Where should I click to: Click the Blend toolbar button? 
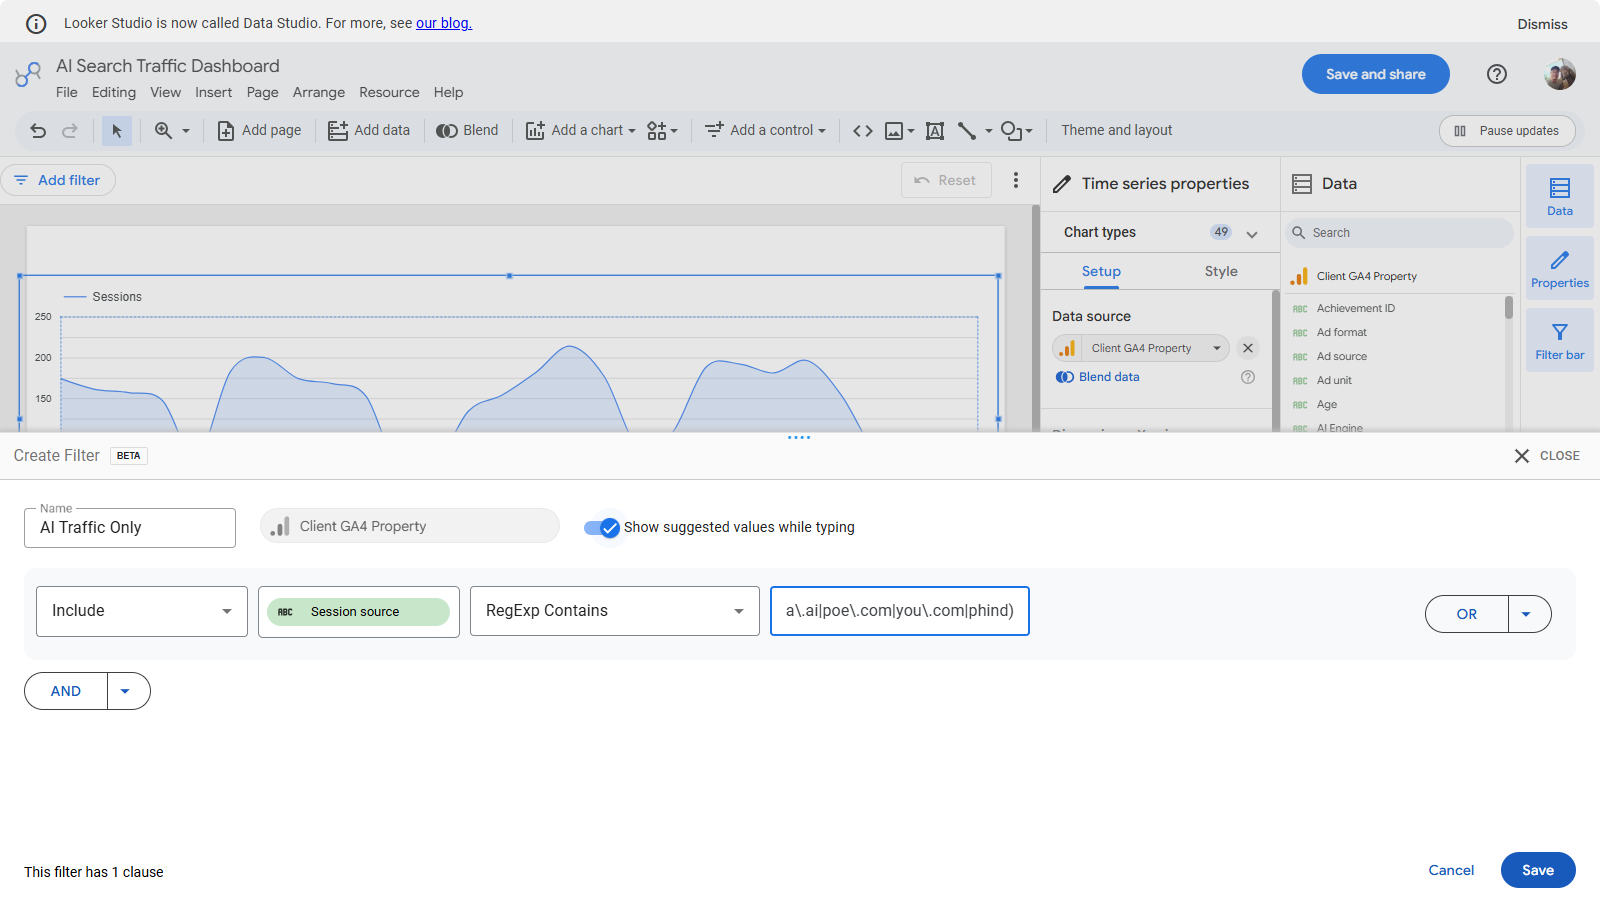click(467, 130)
